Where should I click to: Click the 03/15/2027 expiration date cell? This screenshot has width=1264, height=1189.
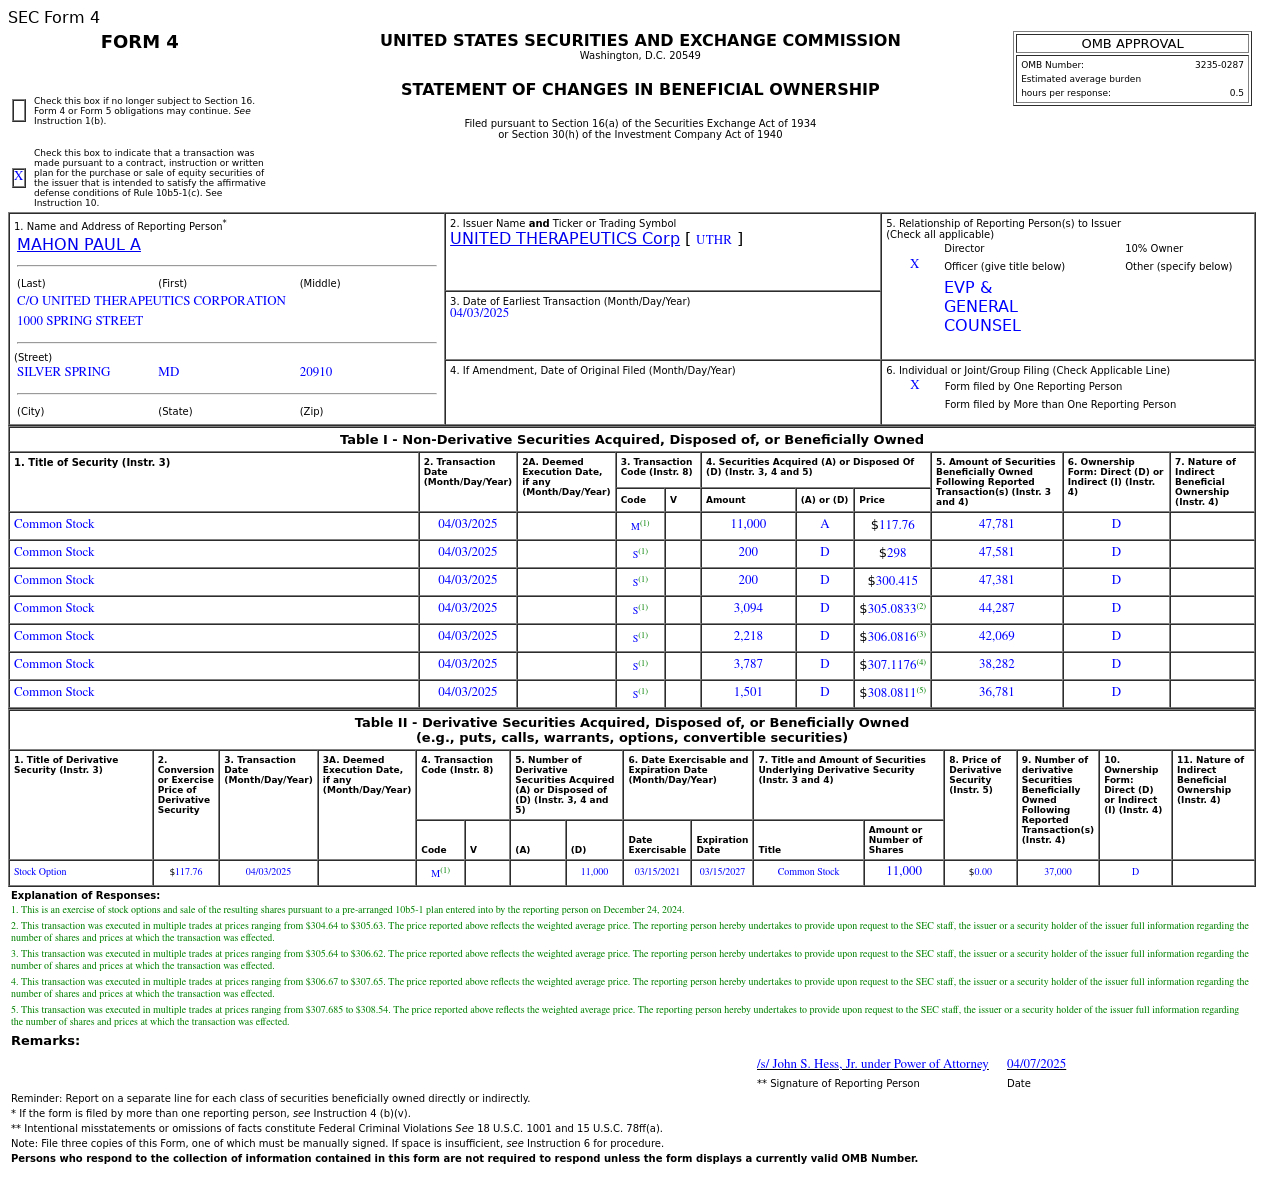(722, 872)
